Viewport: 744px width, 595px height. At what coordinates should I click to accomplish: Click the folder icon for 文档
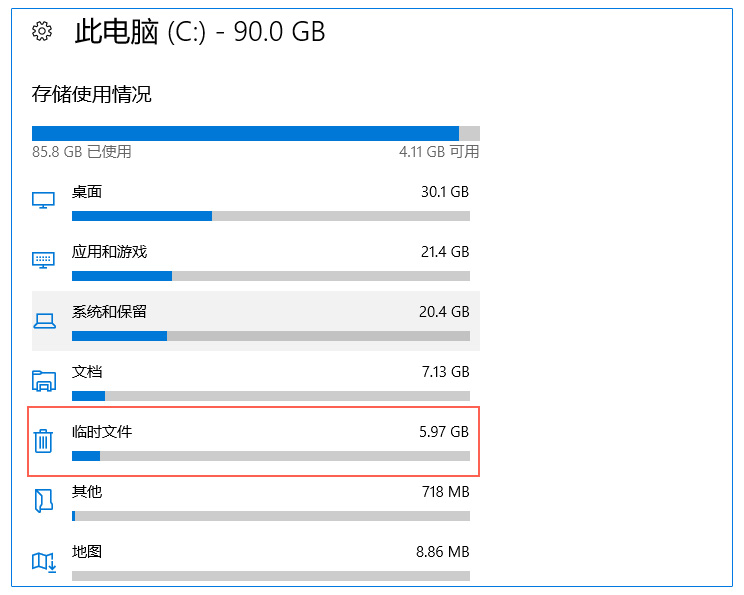[44, 381]
